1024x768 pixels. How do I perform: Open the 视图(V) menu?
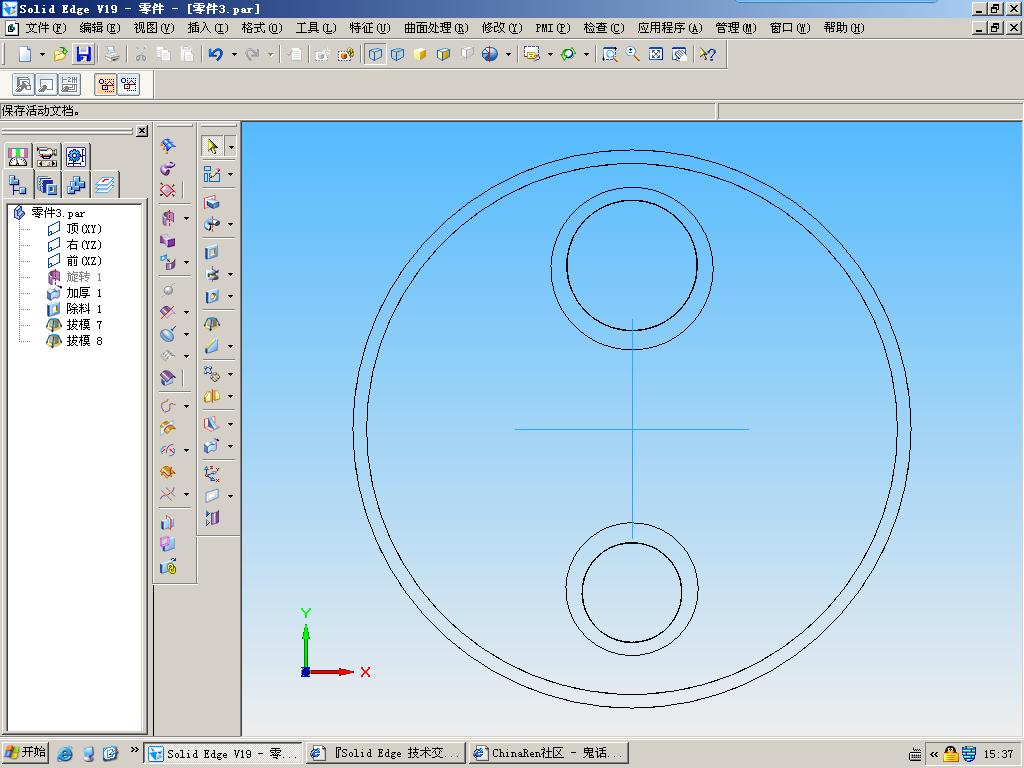point(154,28)
